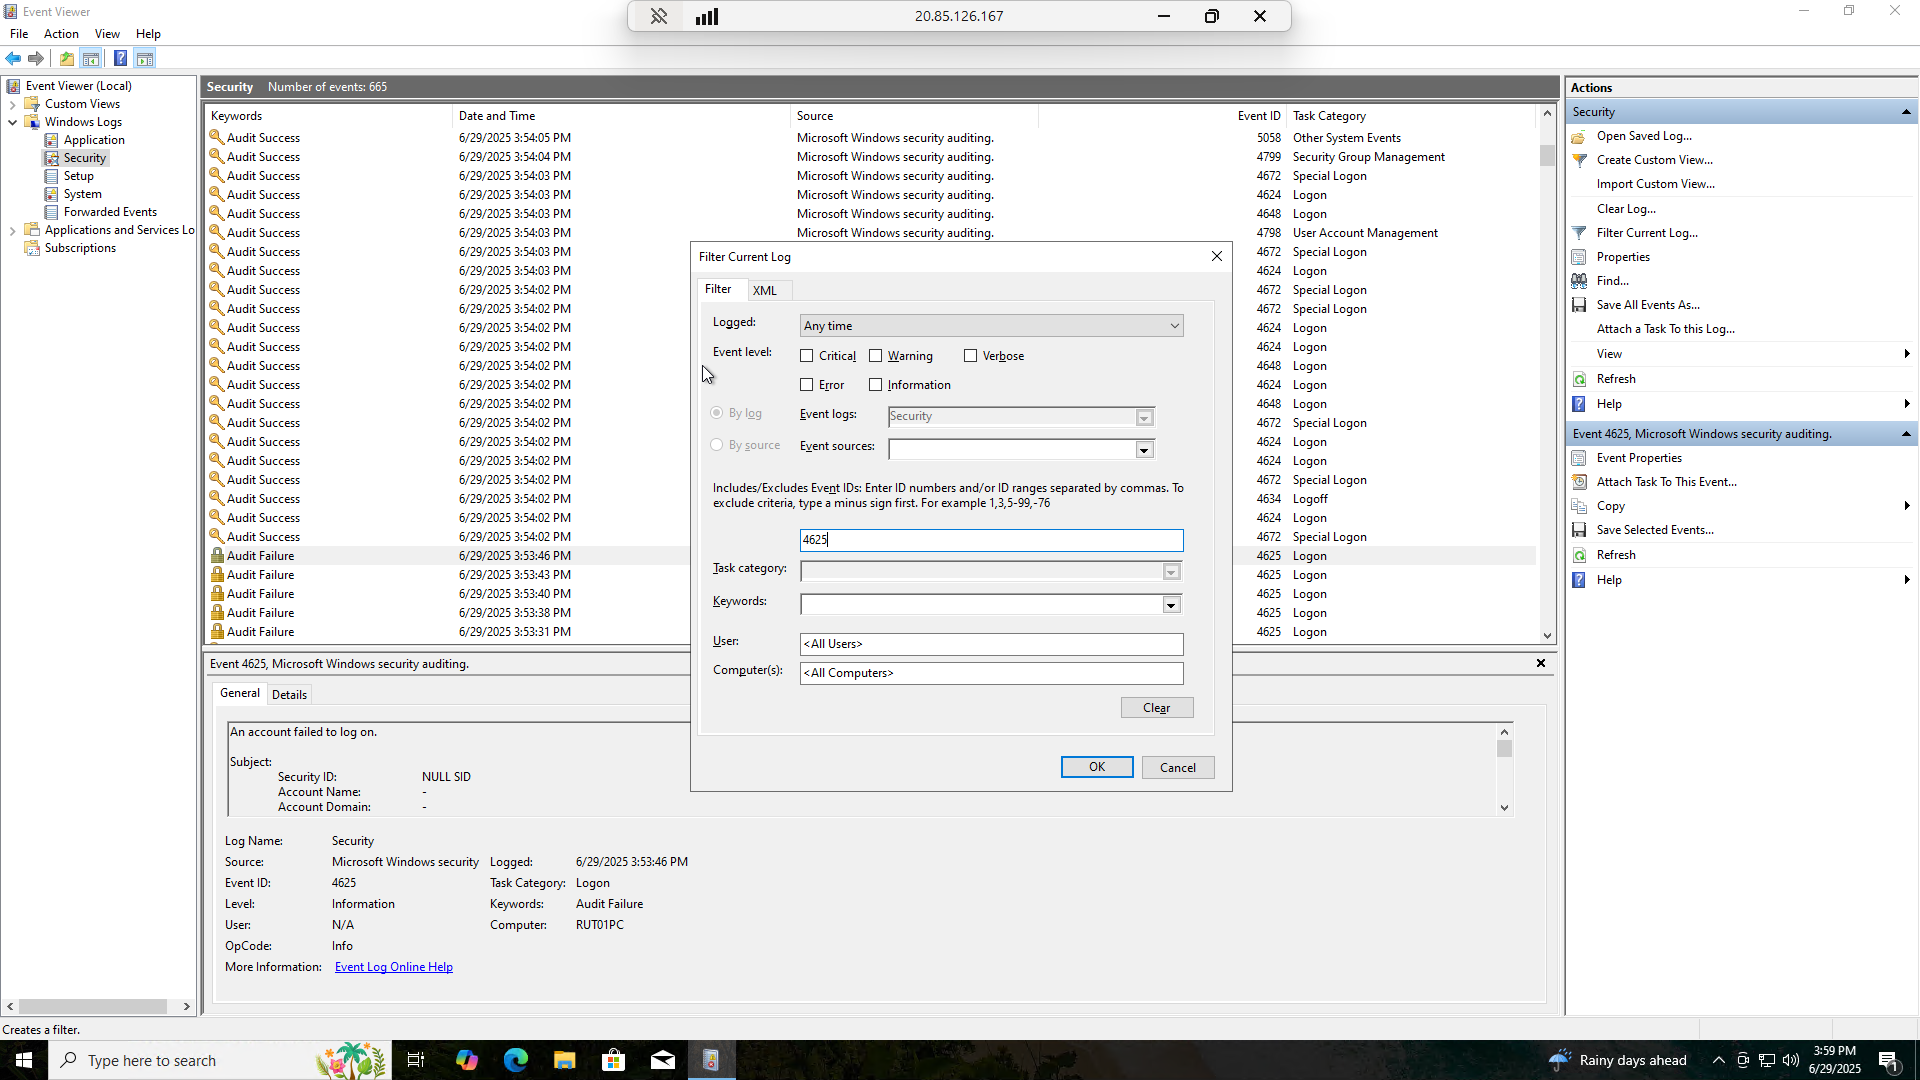
Task: Click Save All Events As action
Action: (x=1648, y=305)
